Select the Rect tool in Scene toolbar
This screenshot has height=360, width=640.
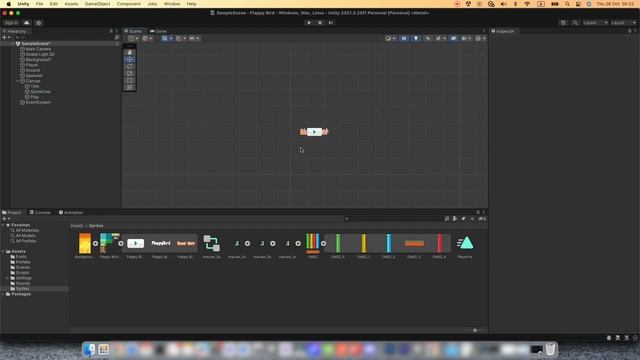(x=130, y=80)
